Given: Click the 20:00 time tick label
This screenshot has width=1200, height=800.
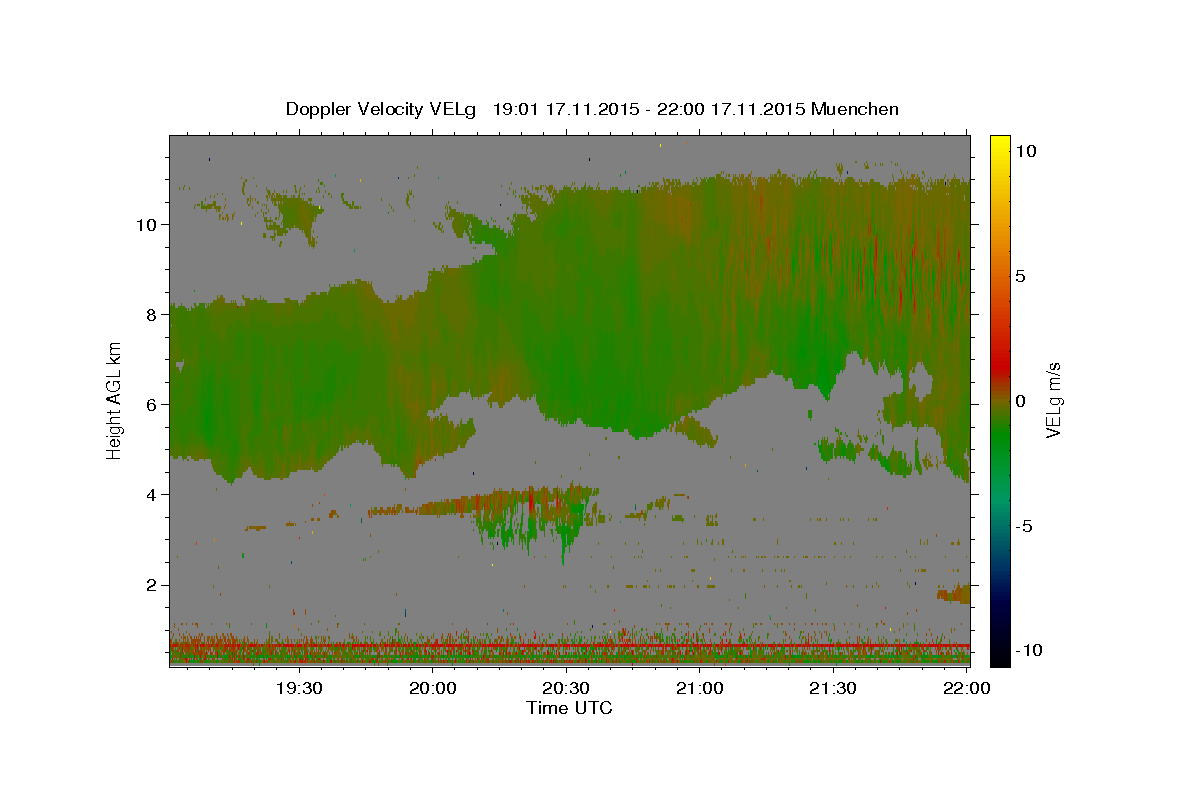Looking at the screenshot, I should coord(432,688).
